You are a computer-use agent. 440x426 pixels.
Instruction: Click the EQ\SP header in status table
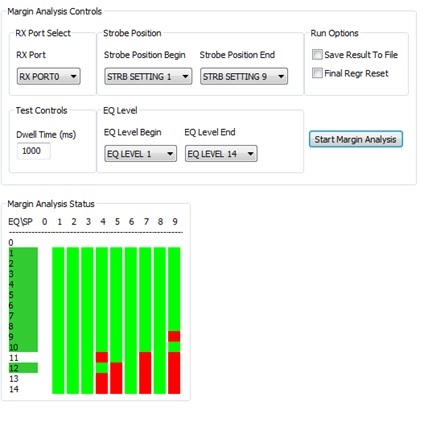tap(20, 222)
